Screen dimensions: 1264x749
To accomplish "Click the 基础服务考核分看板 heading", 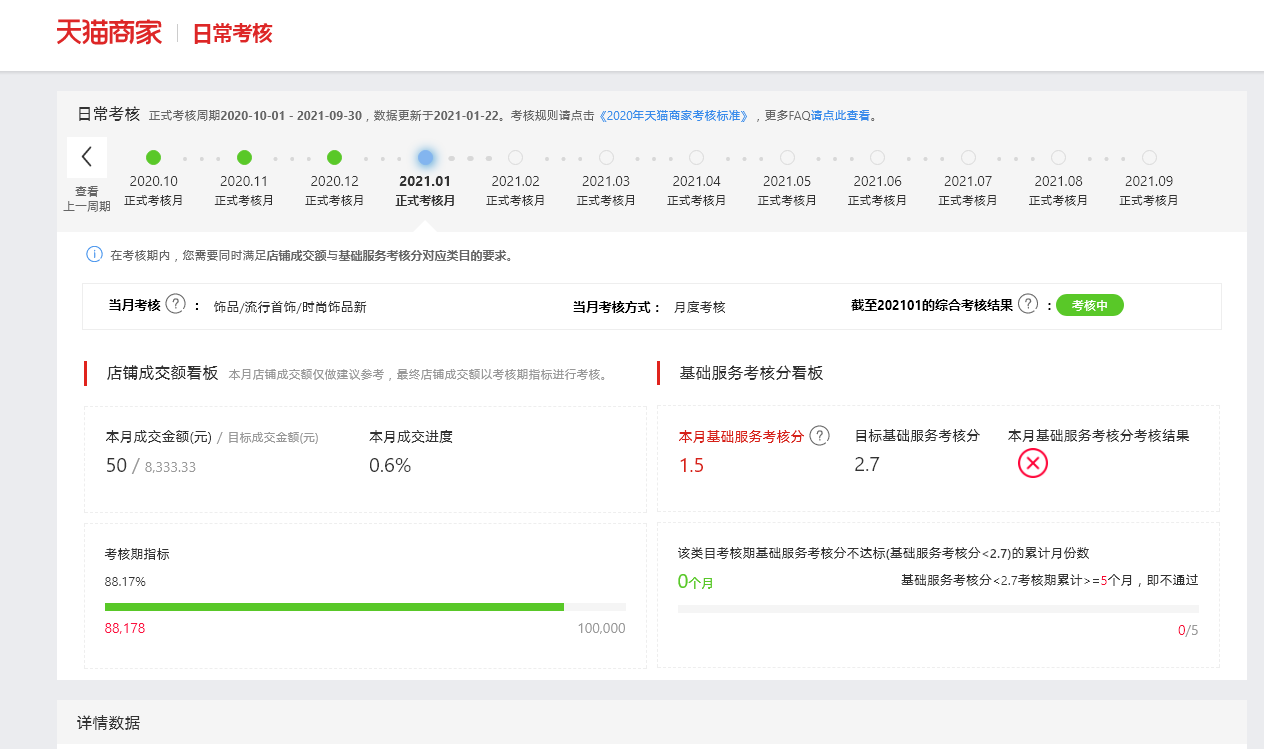I will [x=751, y=373].
